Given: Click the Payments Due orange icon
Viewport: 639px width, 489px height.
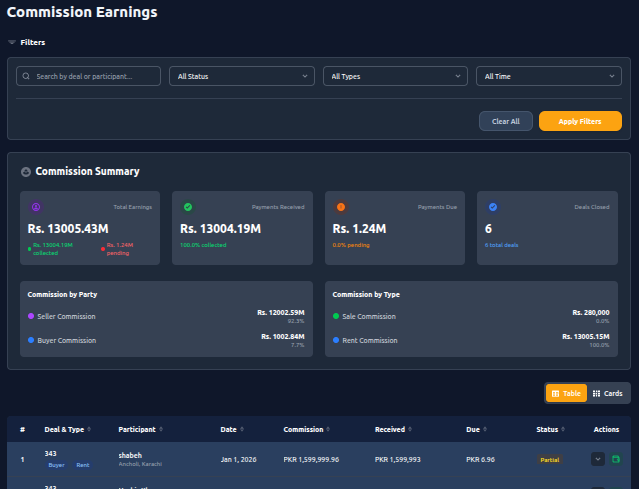Looking at the screenshot, I should (x=341, y=207).
